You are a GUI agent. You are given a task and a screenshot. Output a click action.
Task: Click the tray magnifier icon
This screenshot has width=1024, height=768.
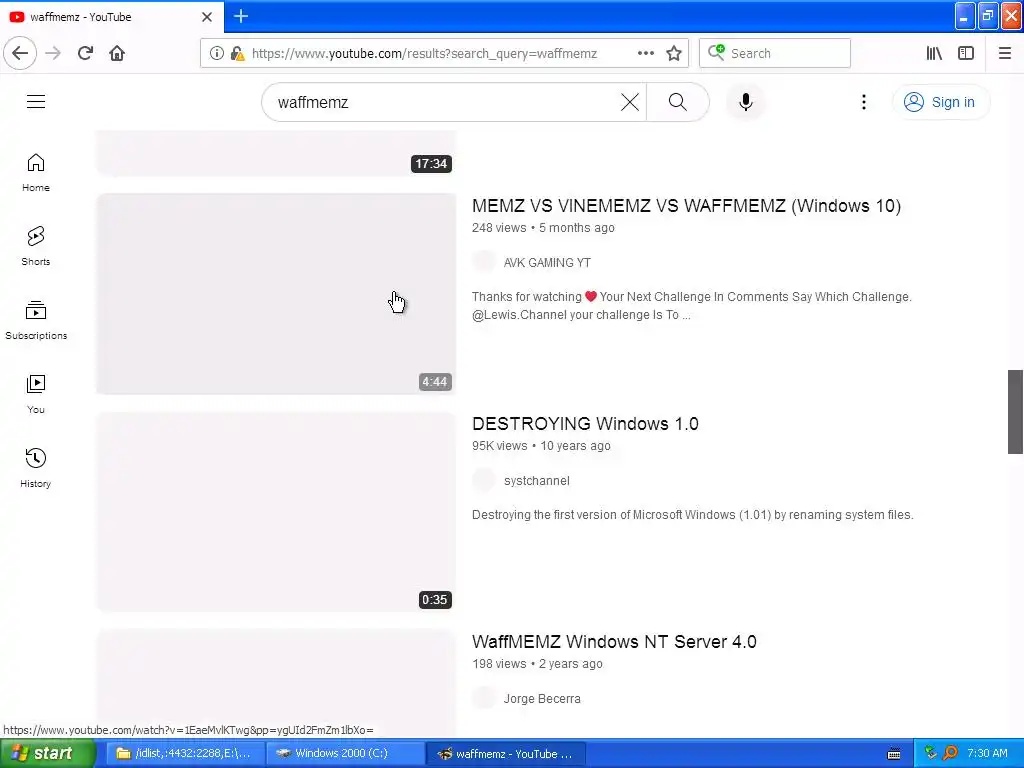[950, 754]
